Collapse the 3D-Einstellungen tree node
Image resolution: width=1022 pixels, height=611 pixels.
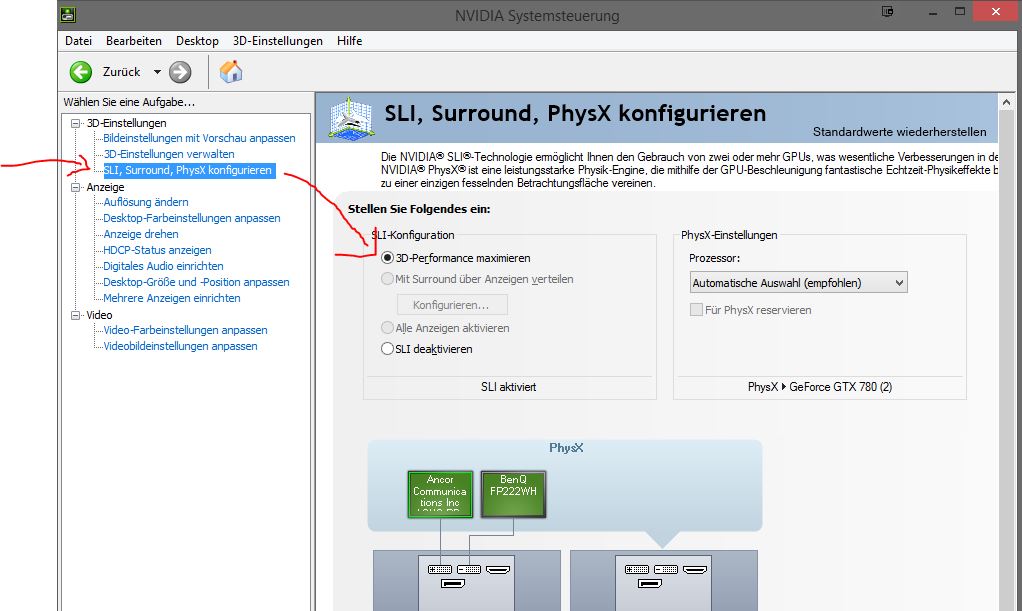76,123
